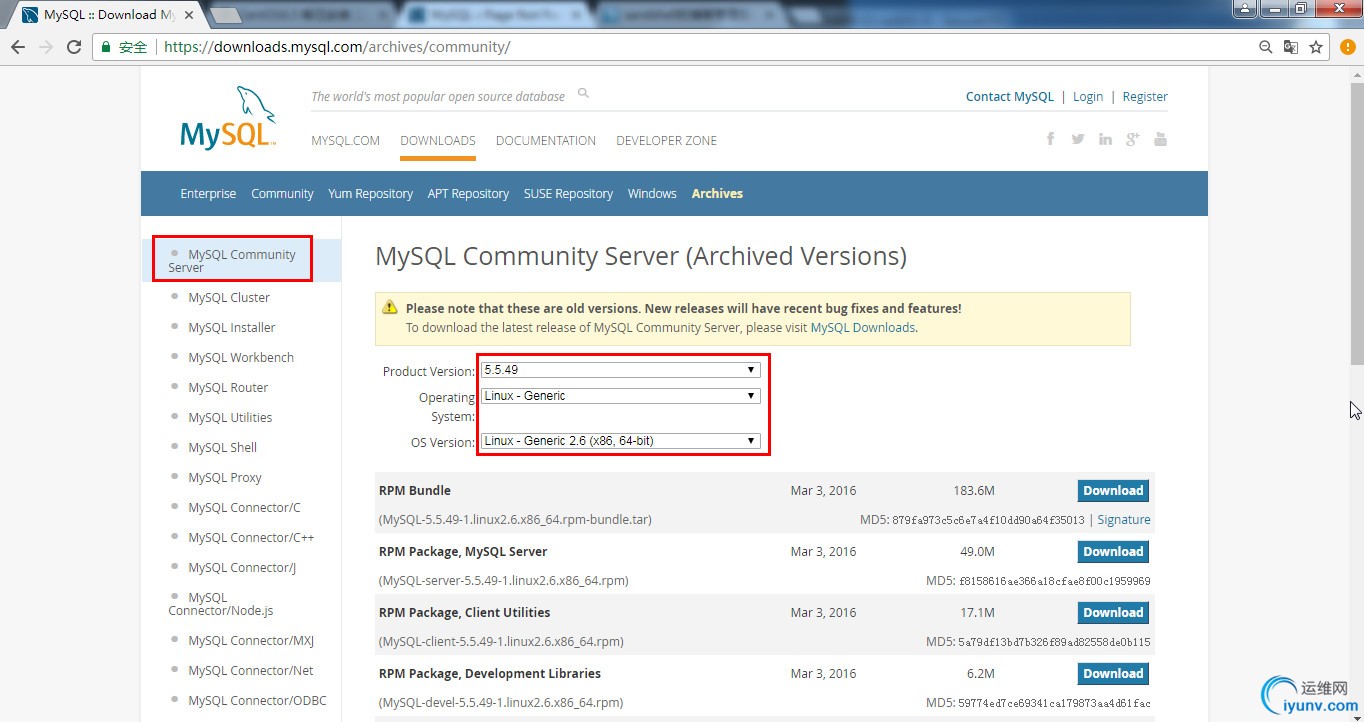Screen dimensions: 1364x722
Task: Click the Chrome user profile icon
Action: coord(1243,8)
